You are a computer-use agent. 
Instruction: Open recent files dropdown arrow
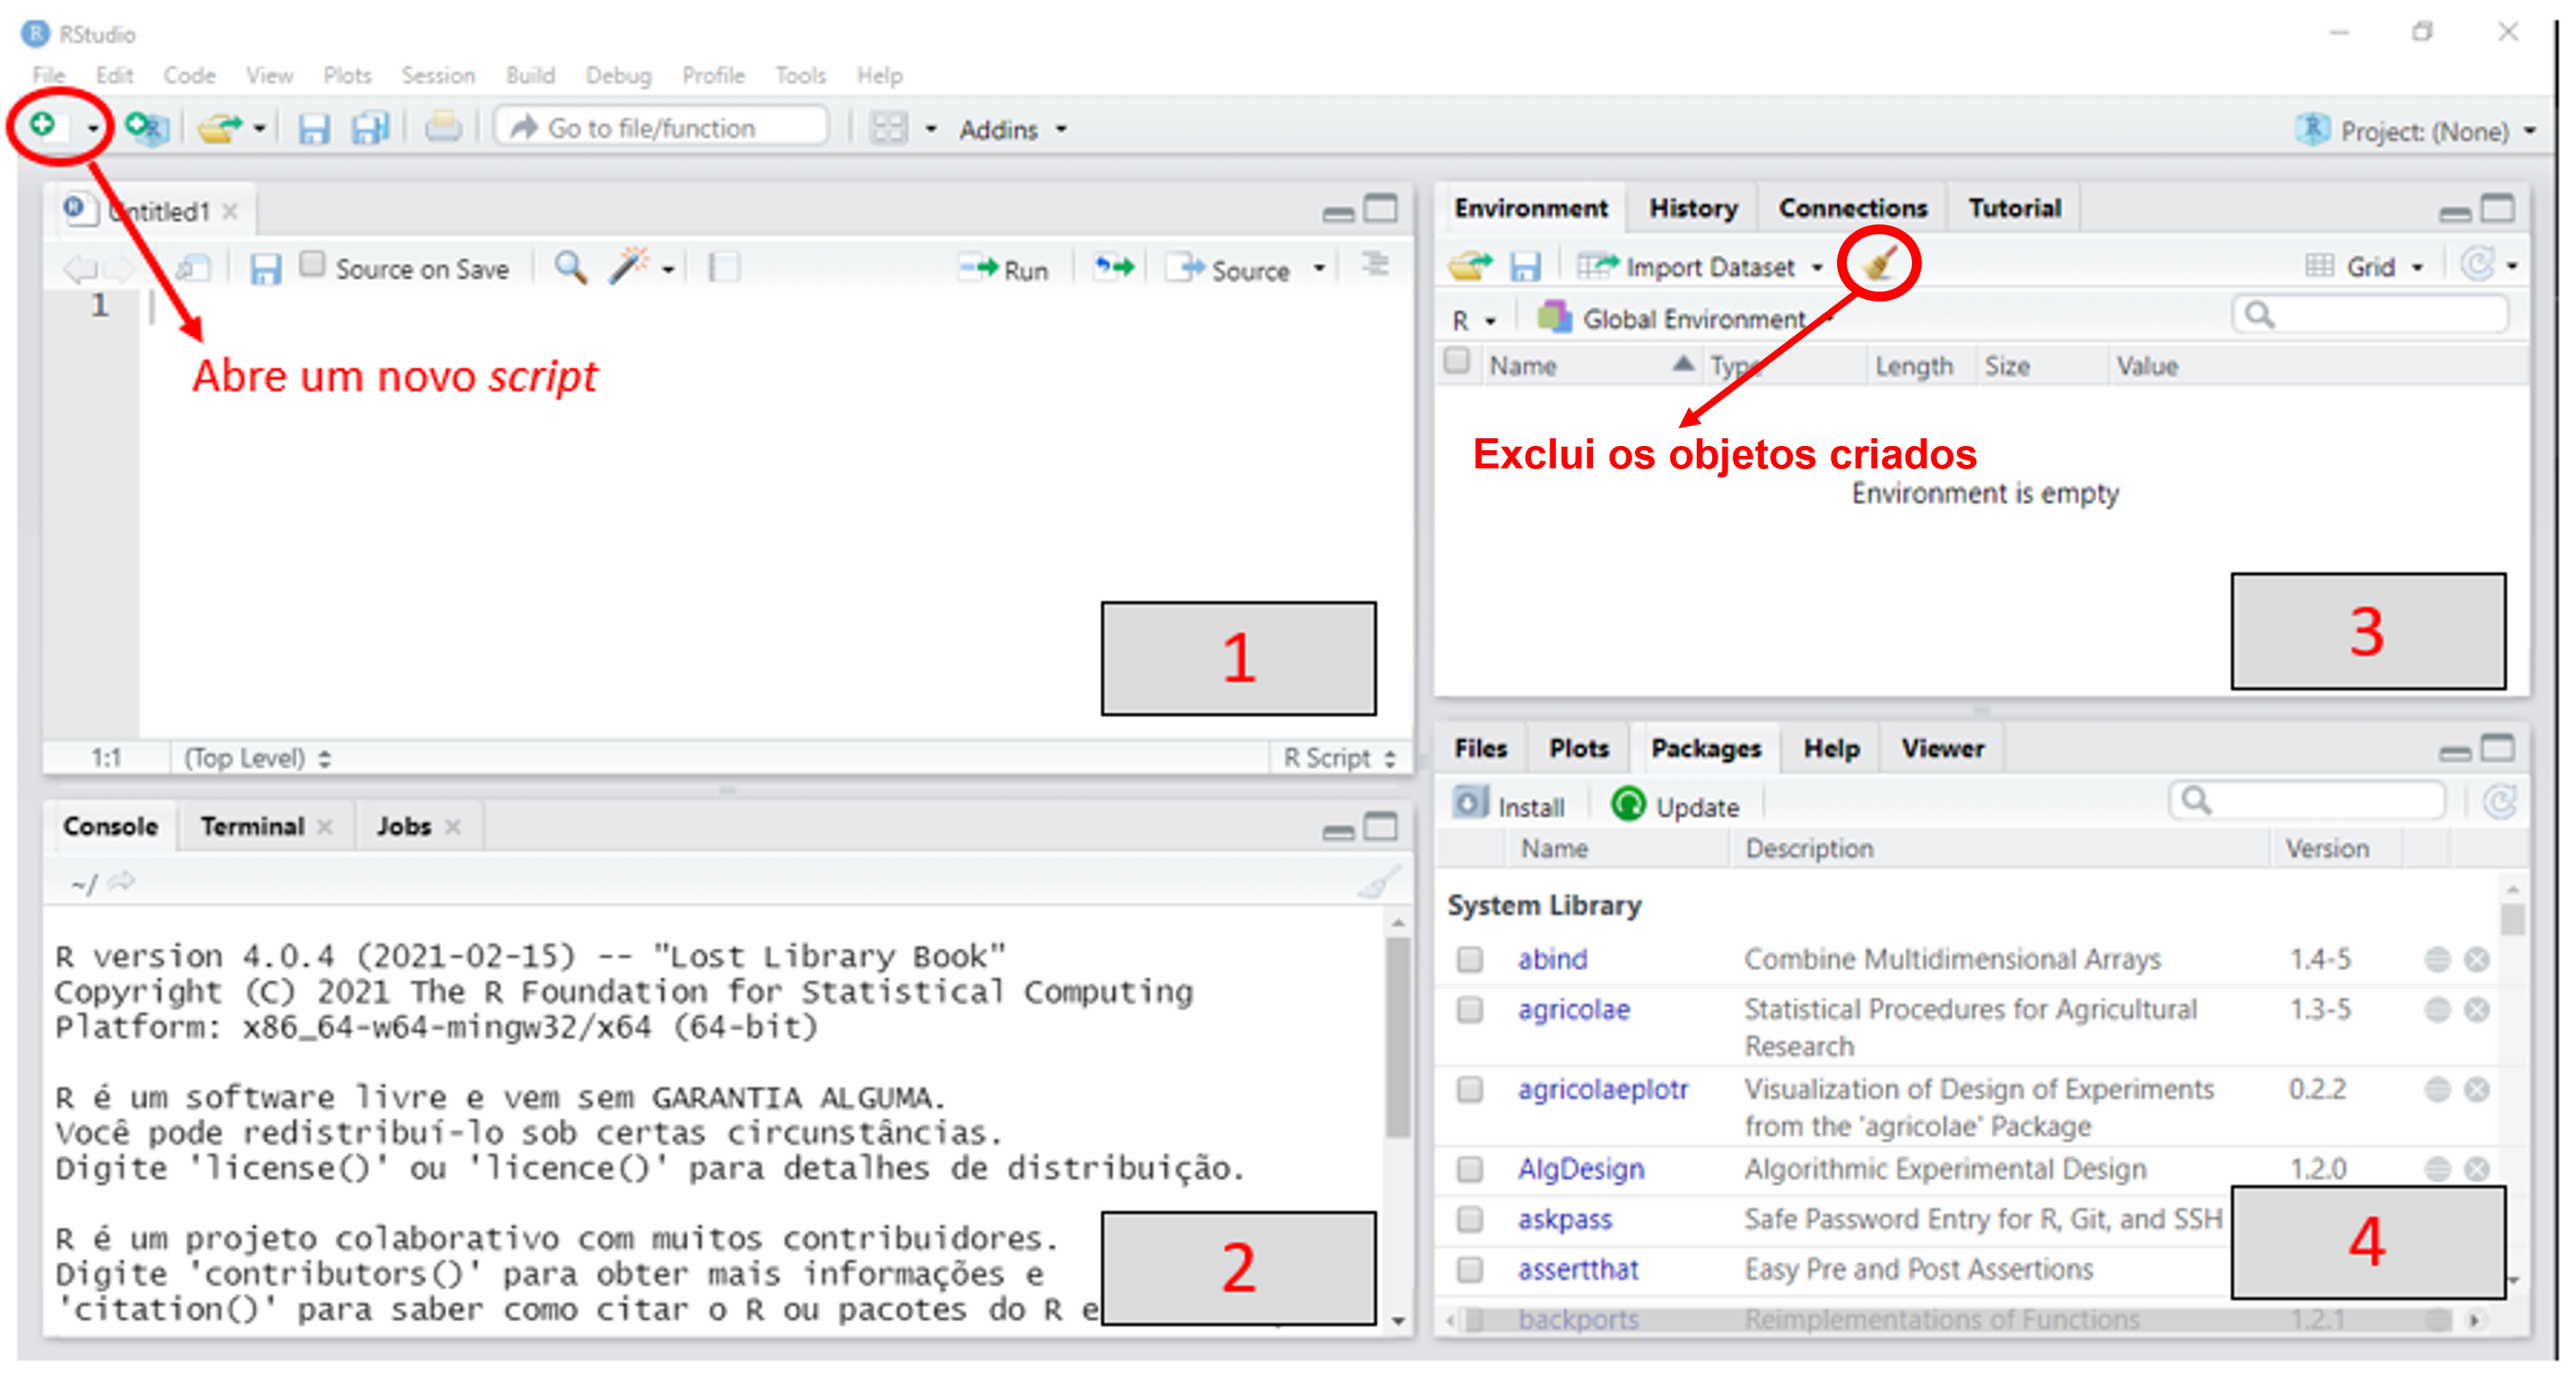click(259, 129)
